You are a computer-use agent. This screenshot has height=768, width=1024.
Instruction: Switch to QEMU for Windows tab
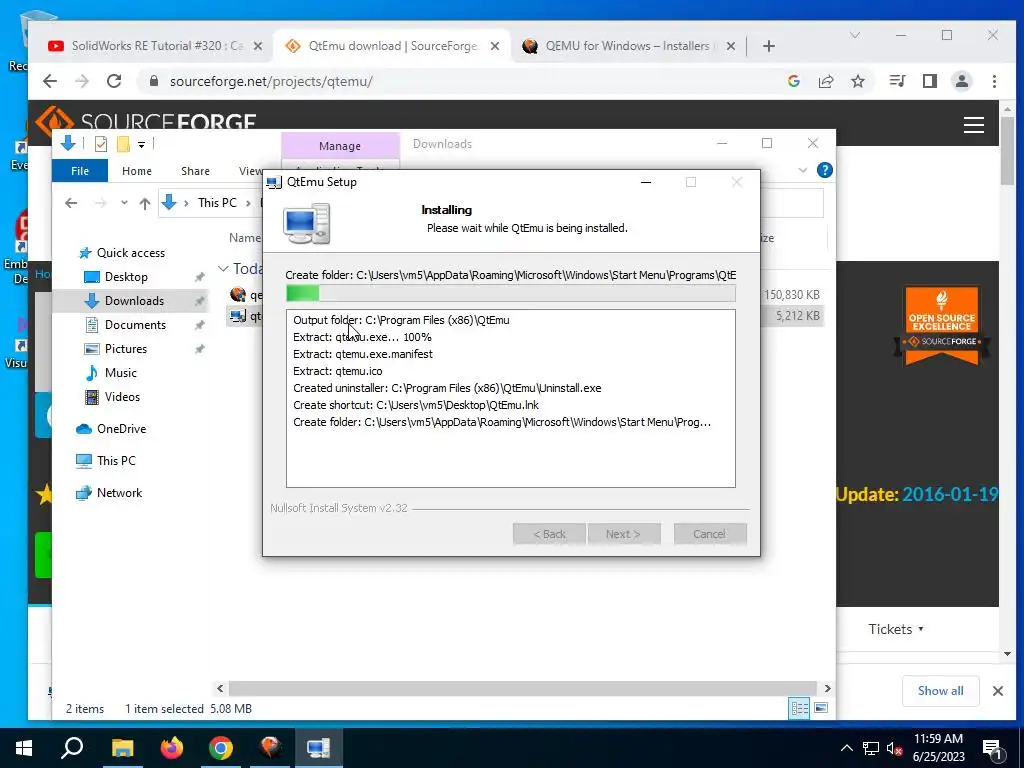pyautogui.click(x=627, y=46)
